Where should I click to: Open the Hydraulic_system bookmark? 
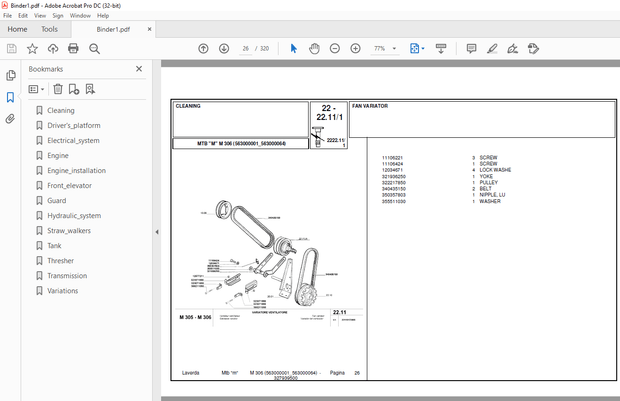tap(74, 216)
